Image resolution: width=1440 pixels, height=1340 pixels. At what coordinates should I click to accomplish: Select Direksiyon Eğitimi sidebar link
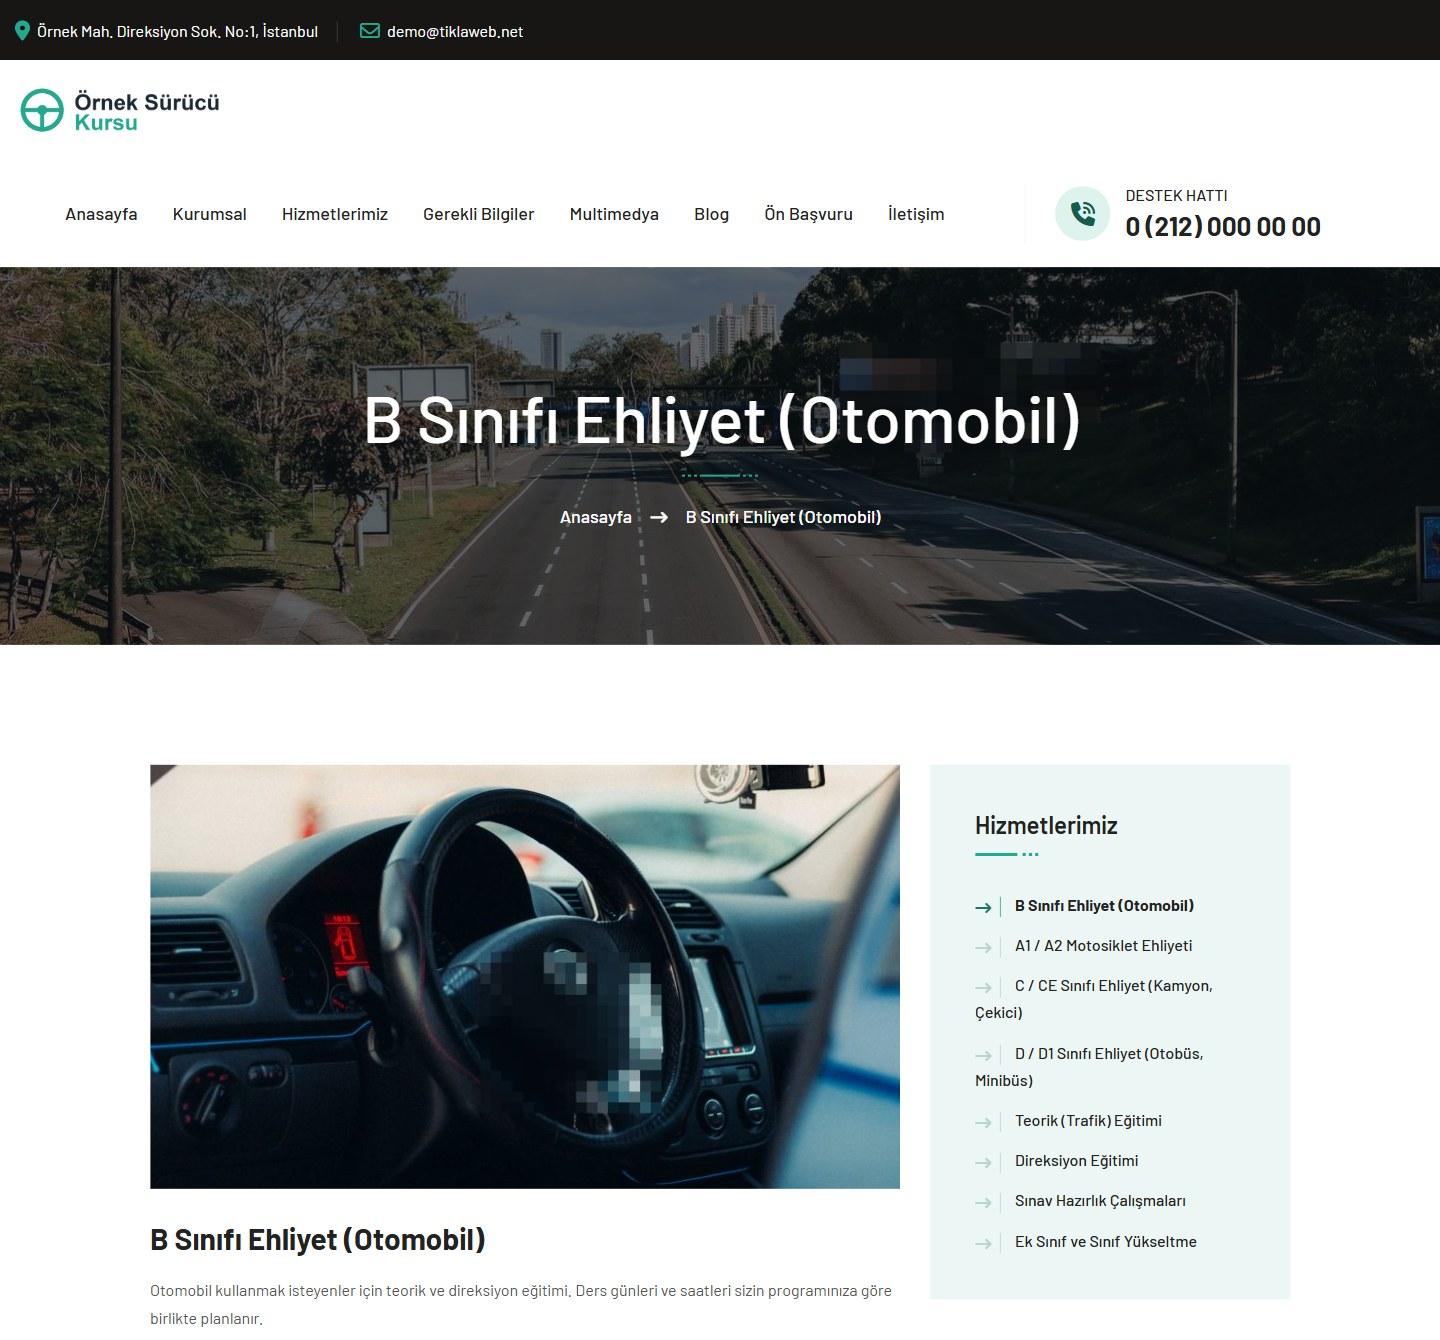tap(1076, 1161)
